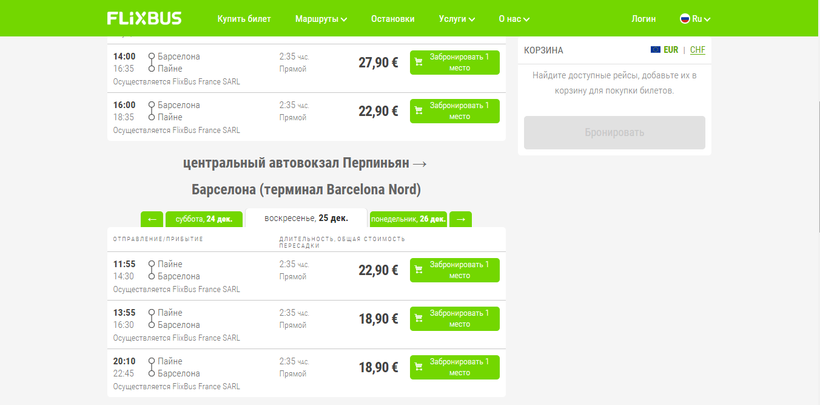This screenshot has height=405, width=820.
Task: Go to previous day with left arrow
Action: [x=152, y=219]
